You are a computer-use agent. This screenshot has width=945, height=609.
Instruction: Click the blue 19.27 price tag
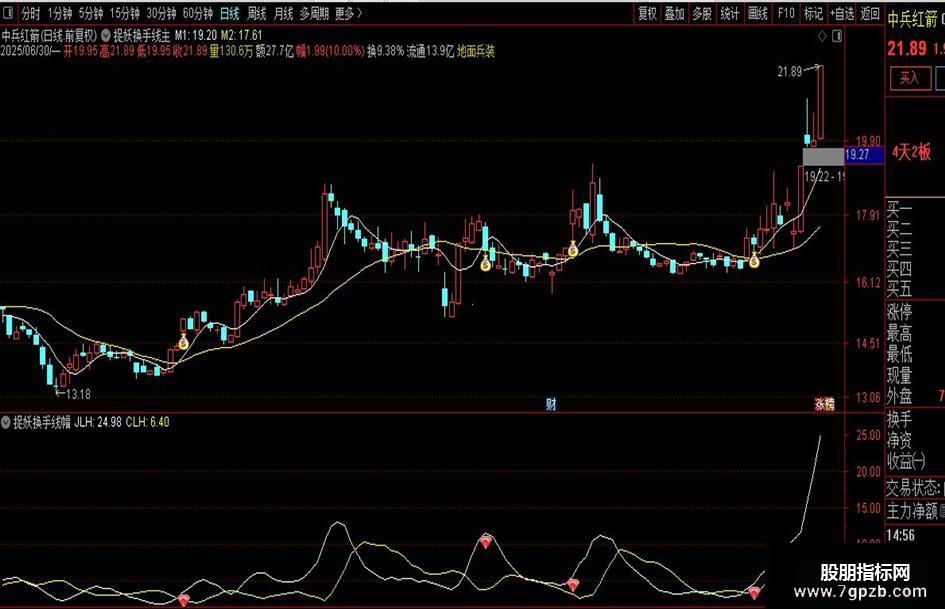coord(864,155)
